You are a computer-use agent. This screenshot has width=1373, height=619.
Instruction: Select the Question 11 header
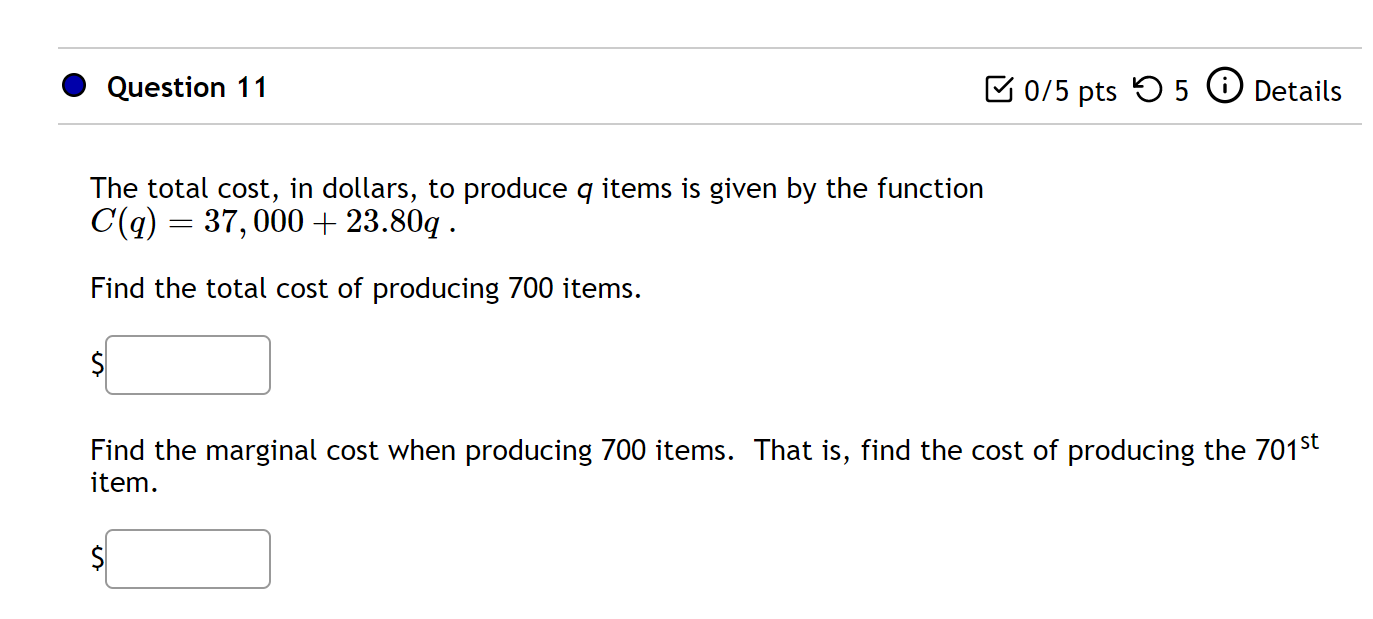click(x=186, y=87)
